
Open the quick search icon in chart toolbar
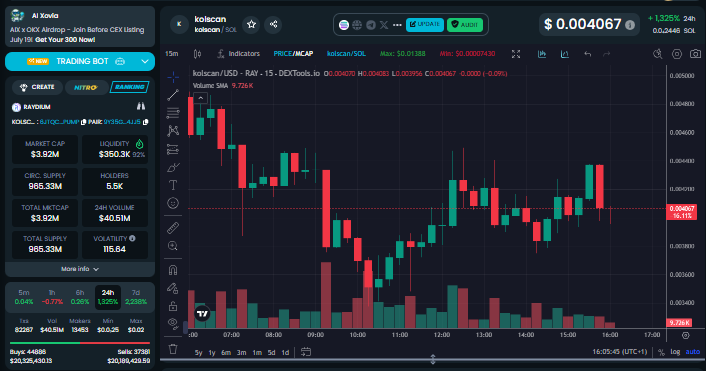tap(658, 54)
